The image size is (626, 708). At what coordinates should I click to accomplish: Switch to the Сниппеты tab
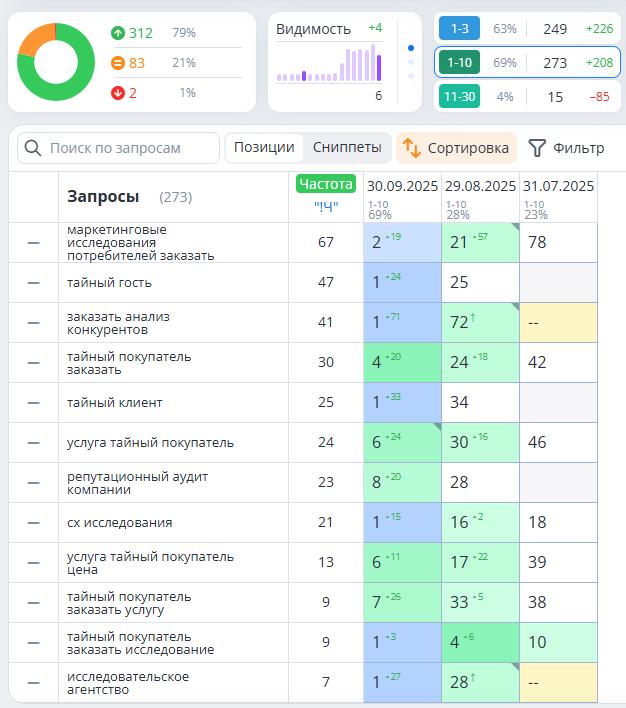coord(346,148)
